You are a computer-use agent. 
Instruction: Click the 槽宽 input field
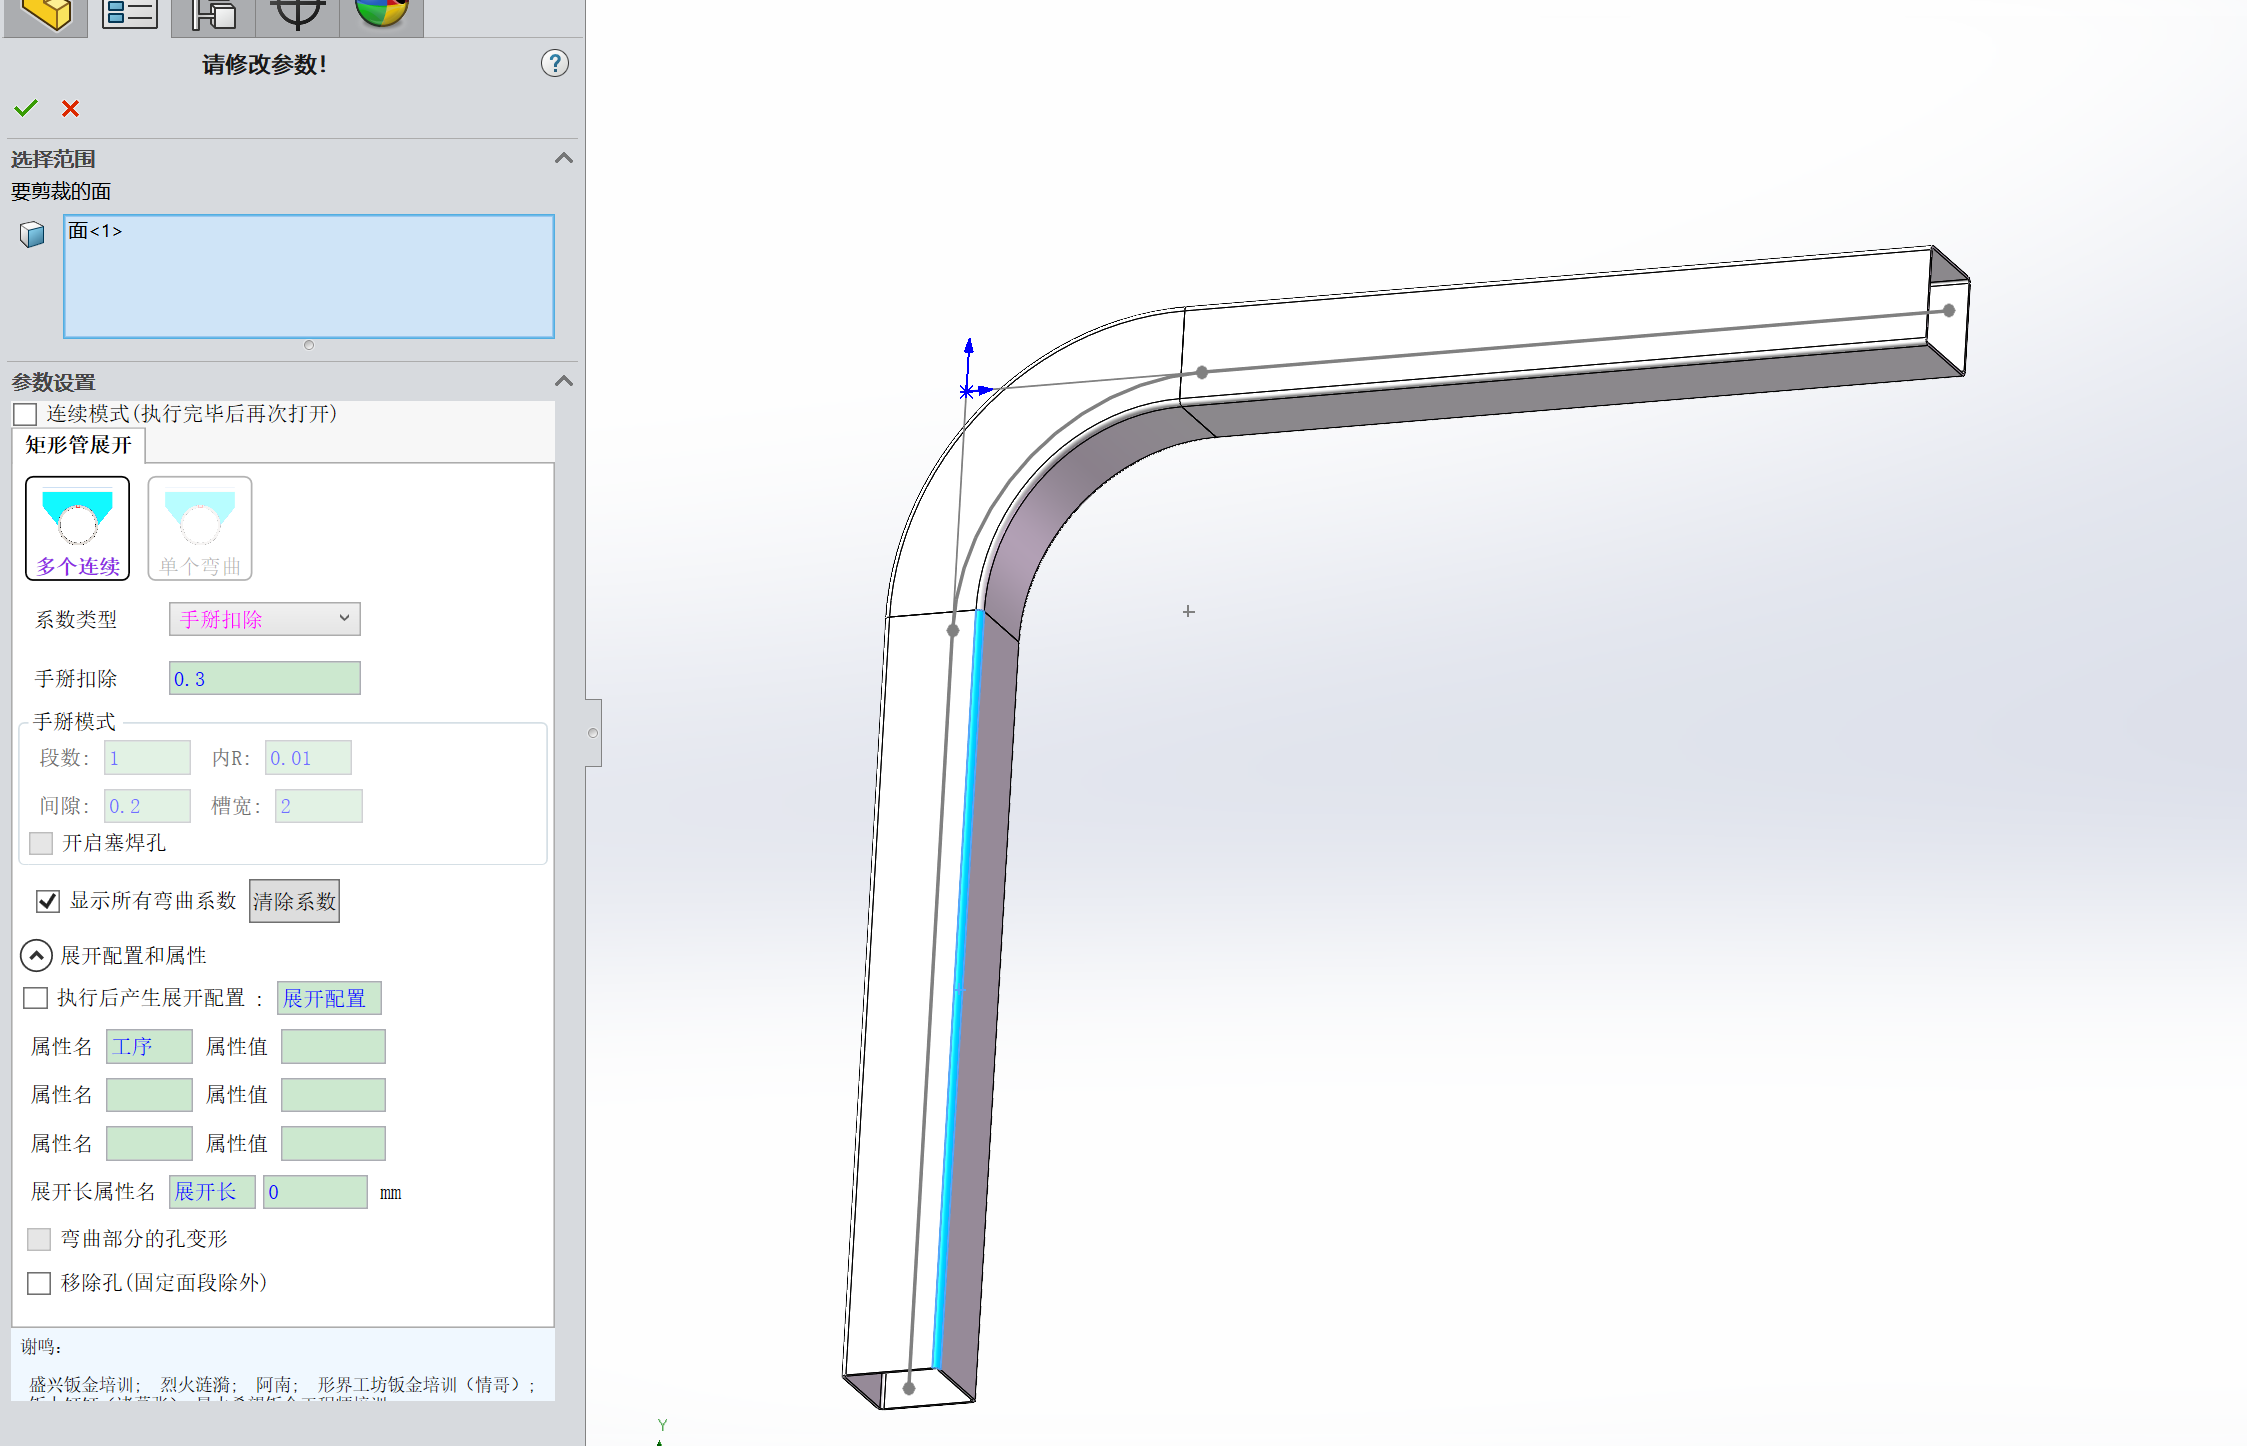coord(319,806)
